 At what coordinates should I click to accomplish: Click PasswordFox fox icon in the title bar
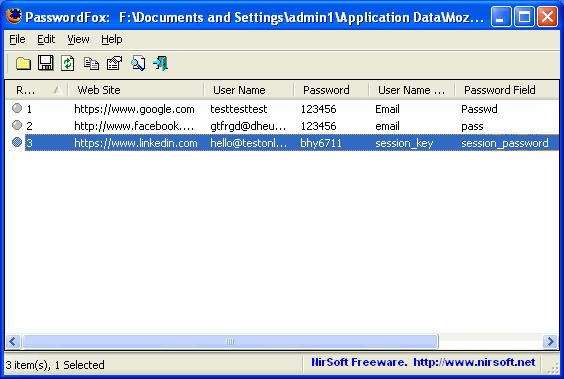point(14,16)
